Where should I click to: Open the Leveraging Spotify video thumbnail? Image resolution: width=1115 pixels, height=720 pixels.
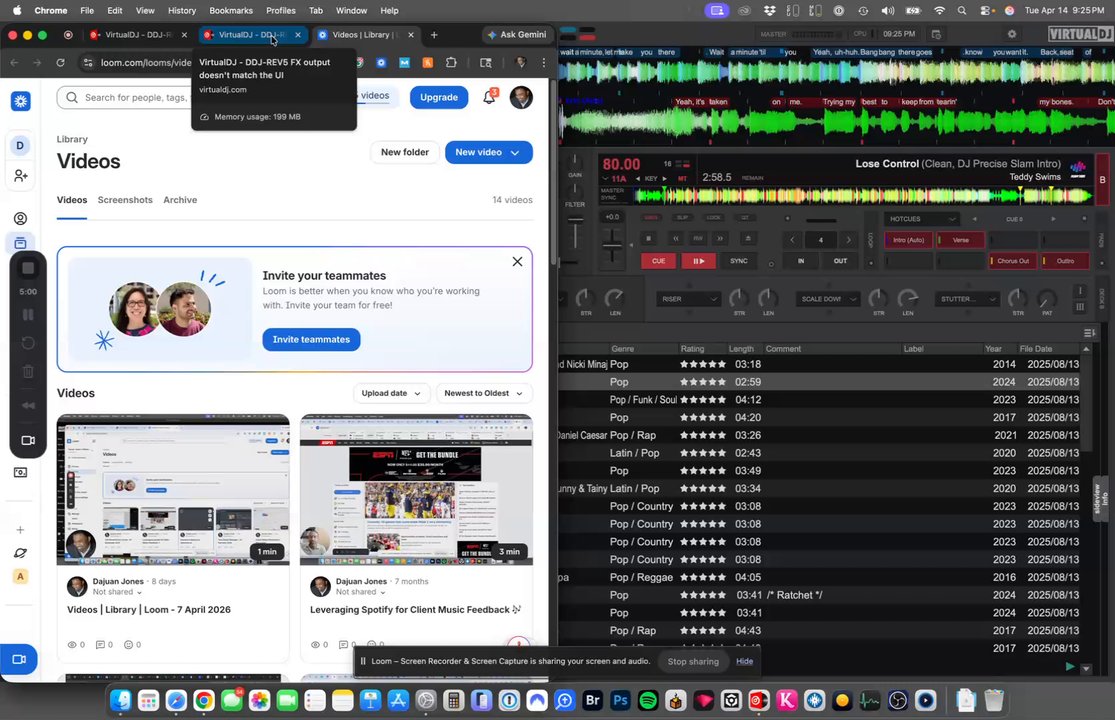(416, 490)
